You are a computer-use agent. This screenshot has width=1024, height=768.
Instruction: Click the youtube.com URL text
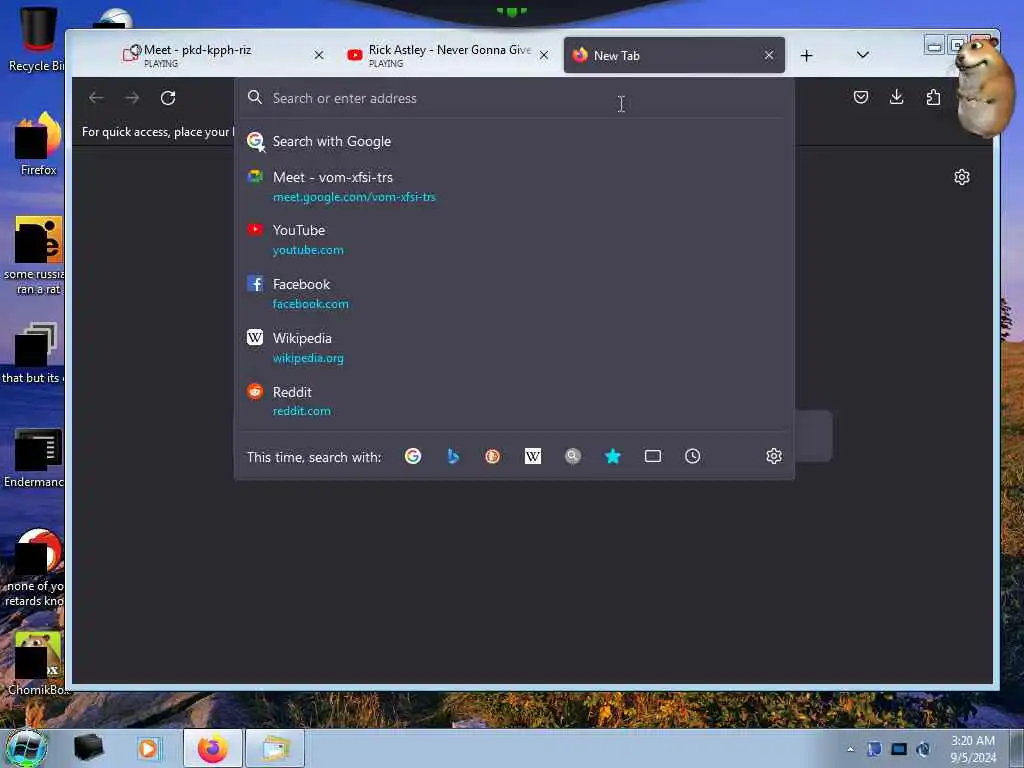point(308,249)
